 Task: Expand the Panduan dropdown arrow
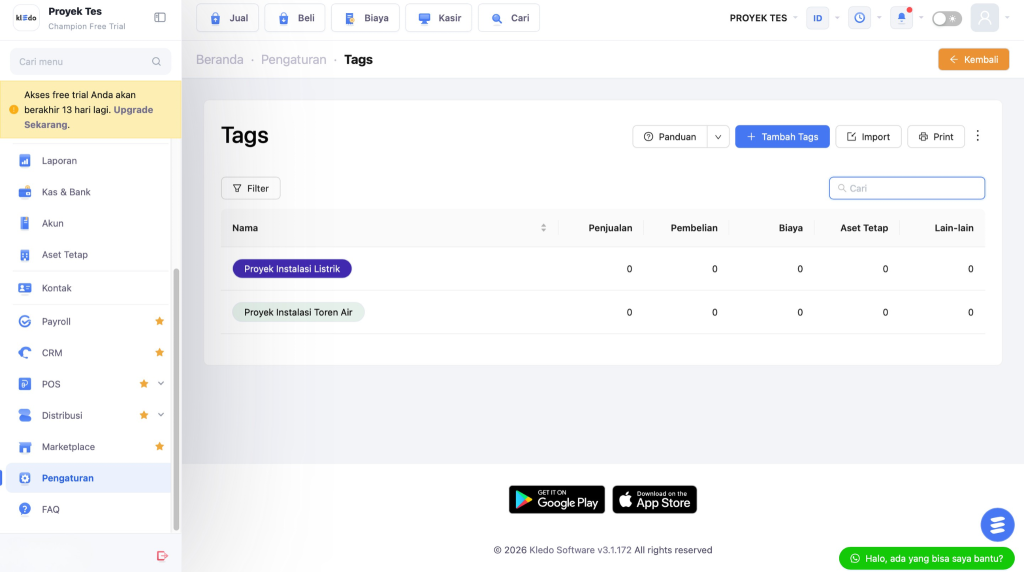pos(718,136)
